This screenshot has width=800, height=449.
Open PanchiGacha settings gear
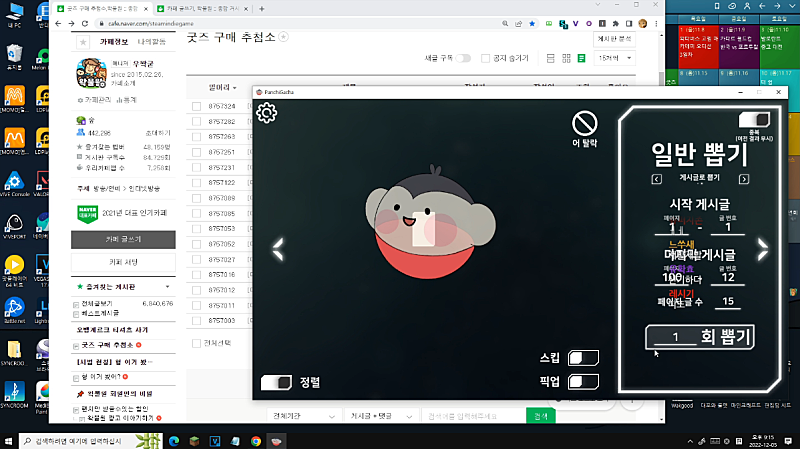coord(267,113)
